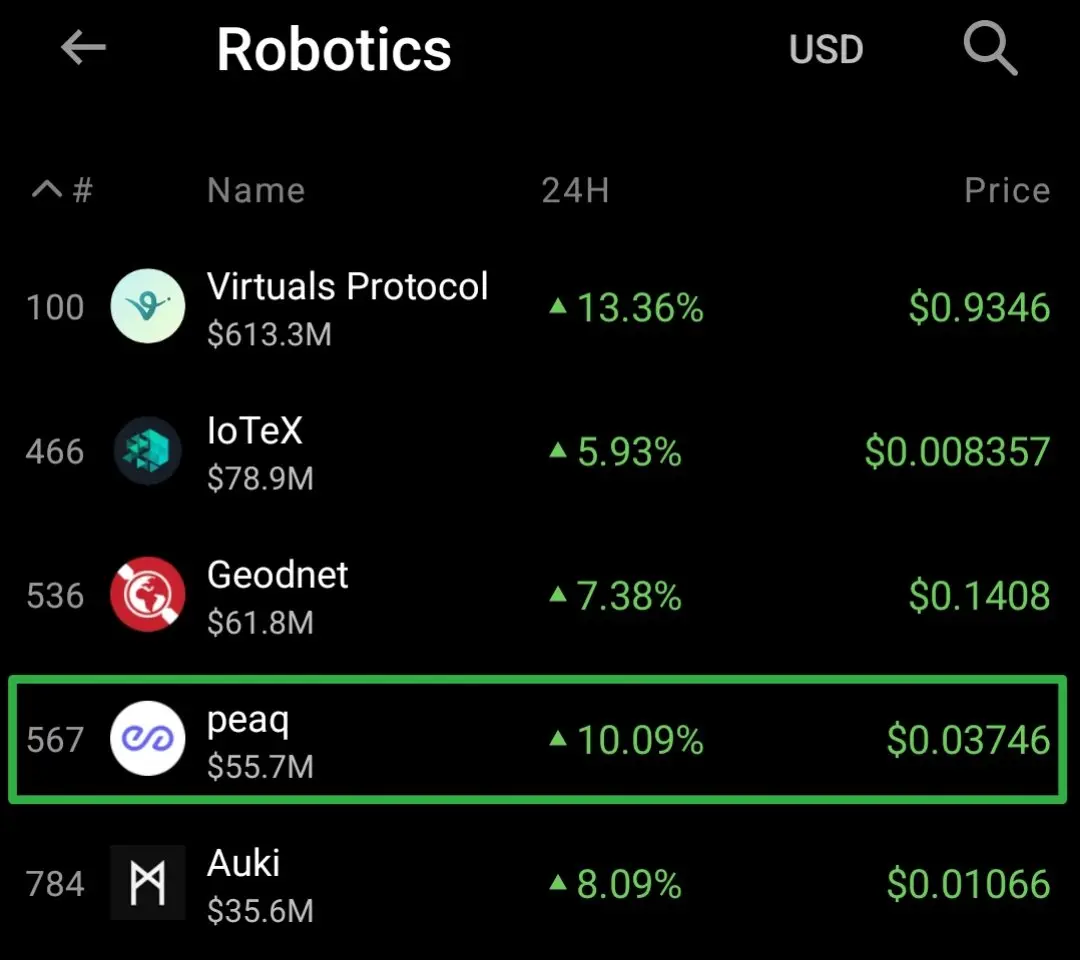Image resolution: width=1080 pixels, height=960 pixels.
Task: Open Auki coin name link
Action: (243, 863)
